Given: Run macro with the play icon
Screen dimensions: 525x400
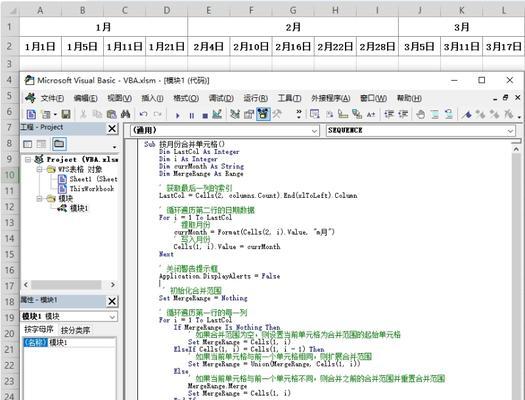Looking at the screenshot, I should click(x=177, y=116).
